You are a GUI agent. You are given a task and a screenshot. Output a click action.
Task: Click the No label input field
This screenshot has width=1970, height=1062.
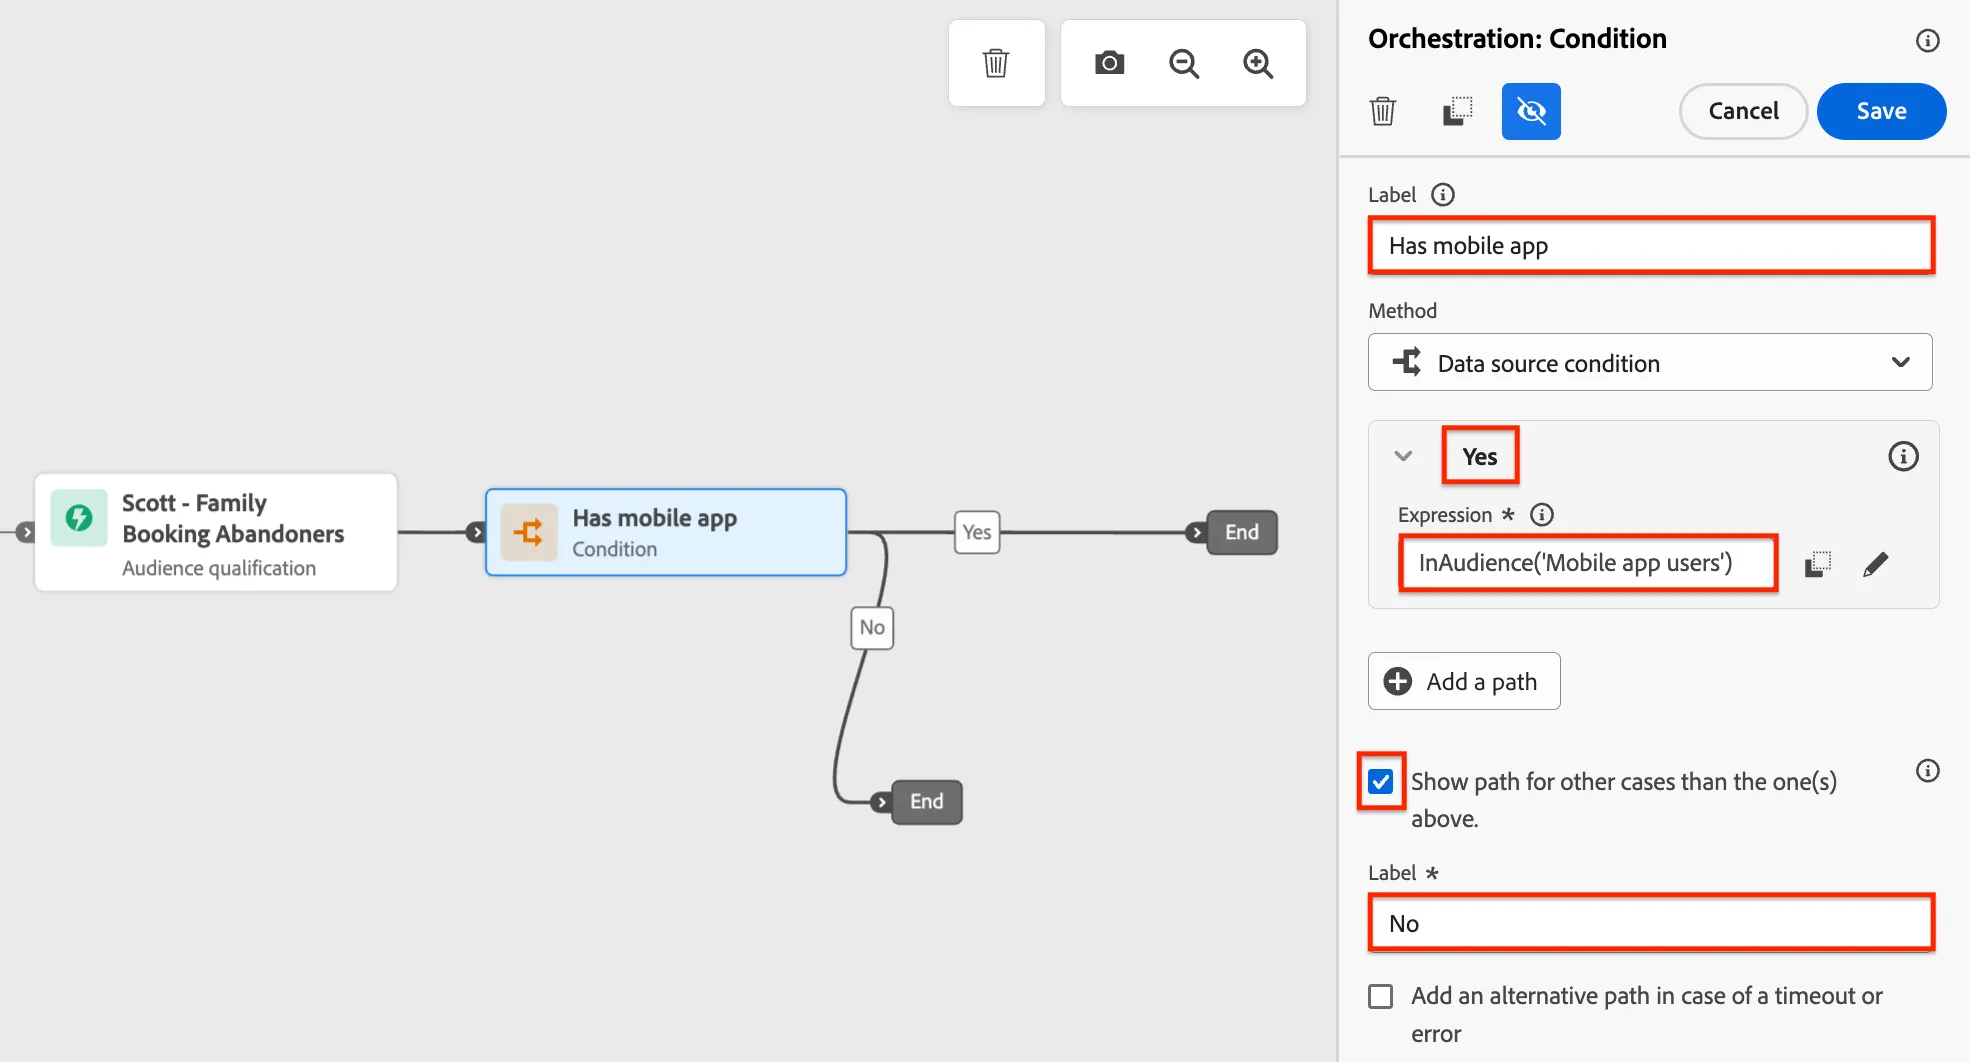[1651, 923]
